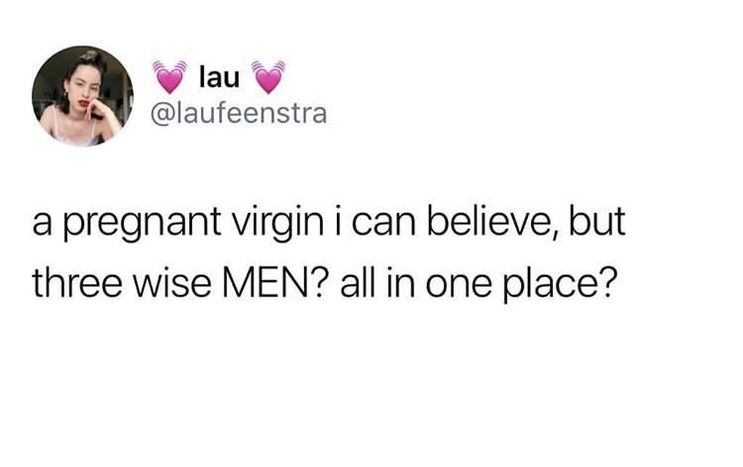Click the lowercase i before can
743x467 pixels.
click(338, 223)
